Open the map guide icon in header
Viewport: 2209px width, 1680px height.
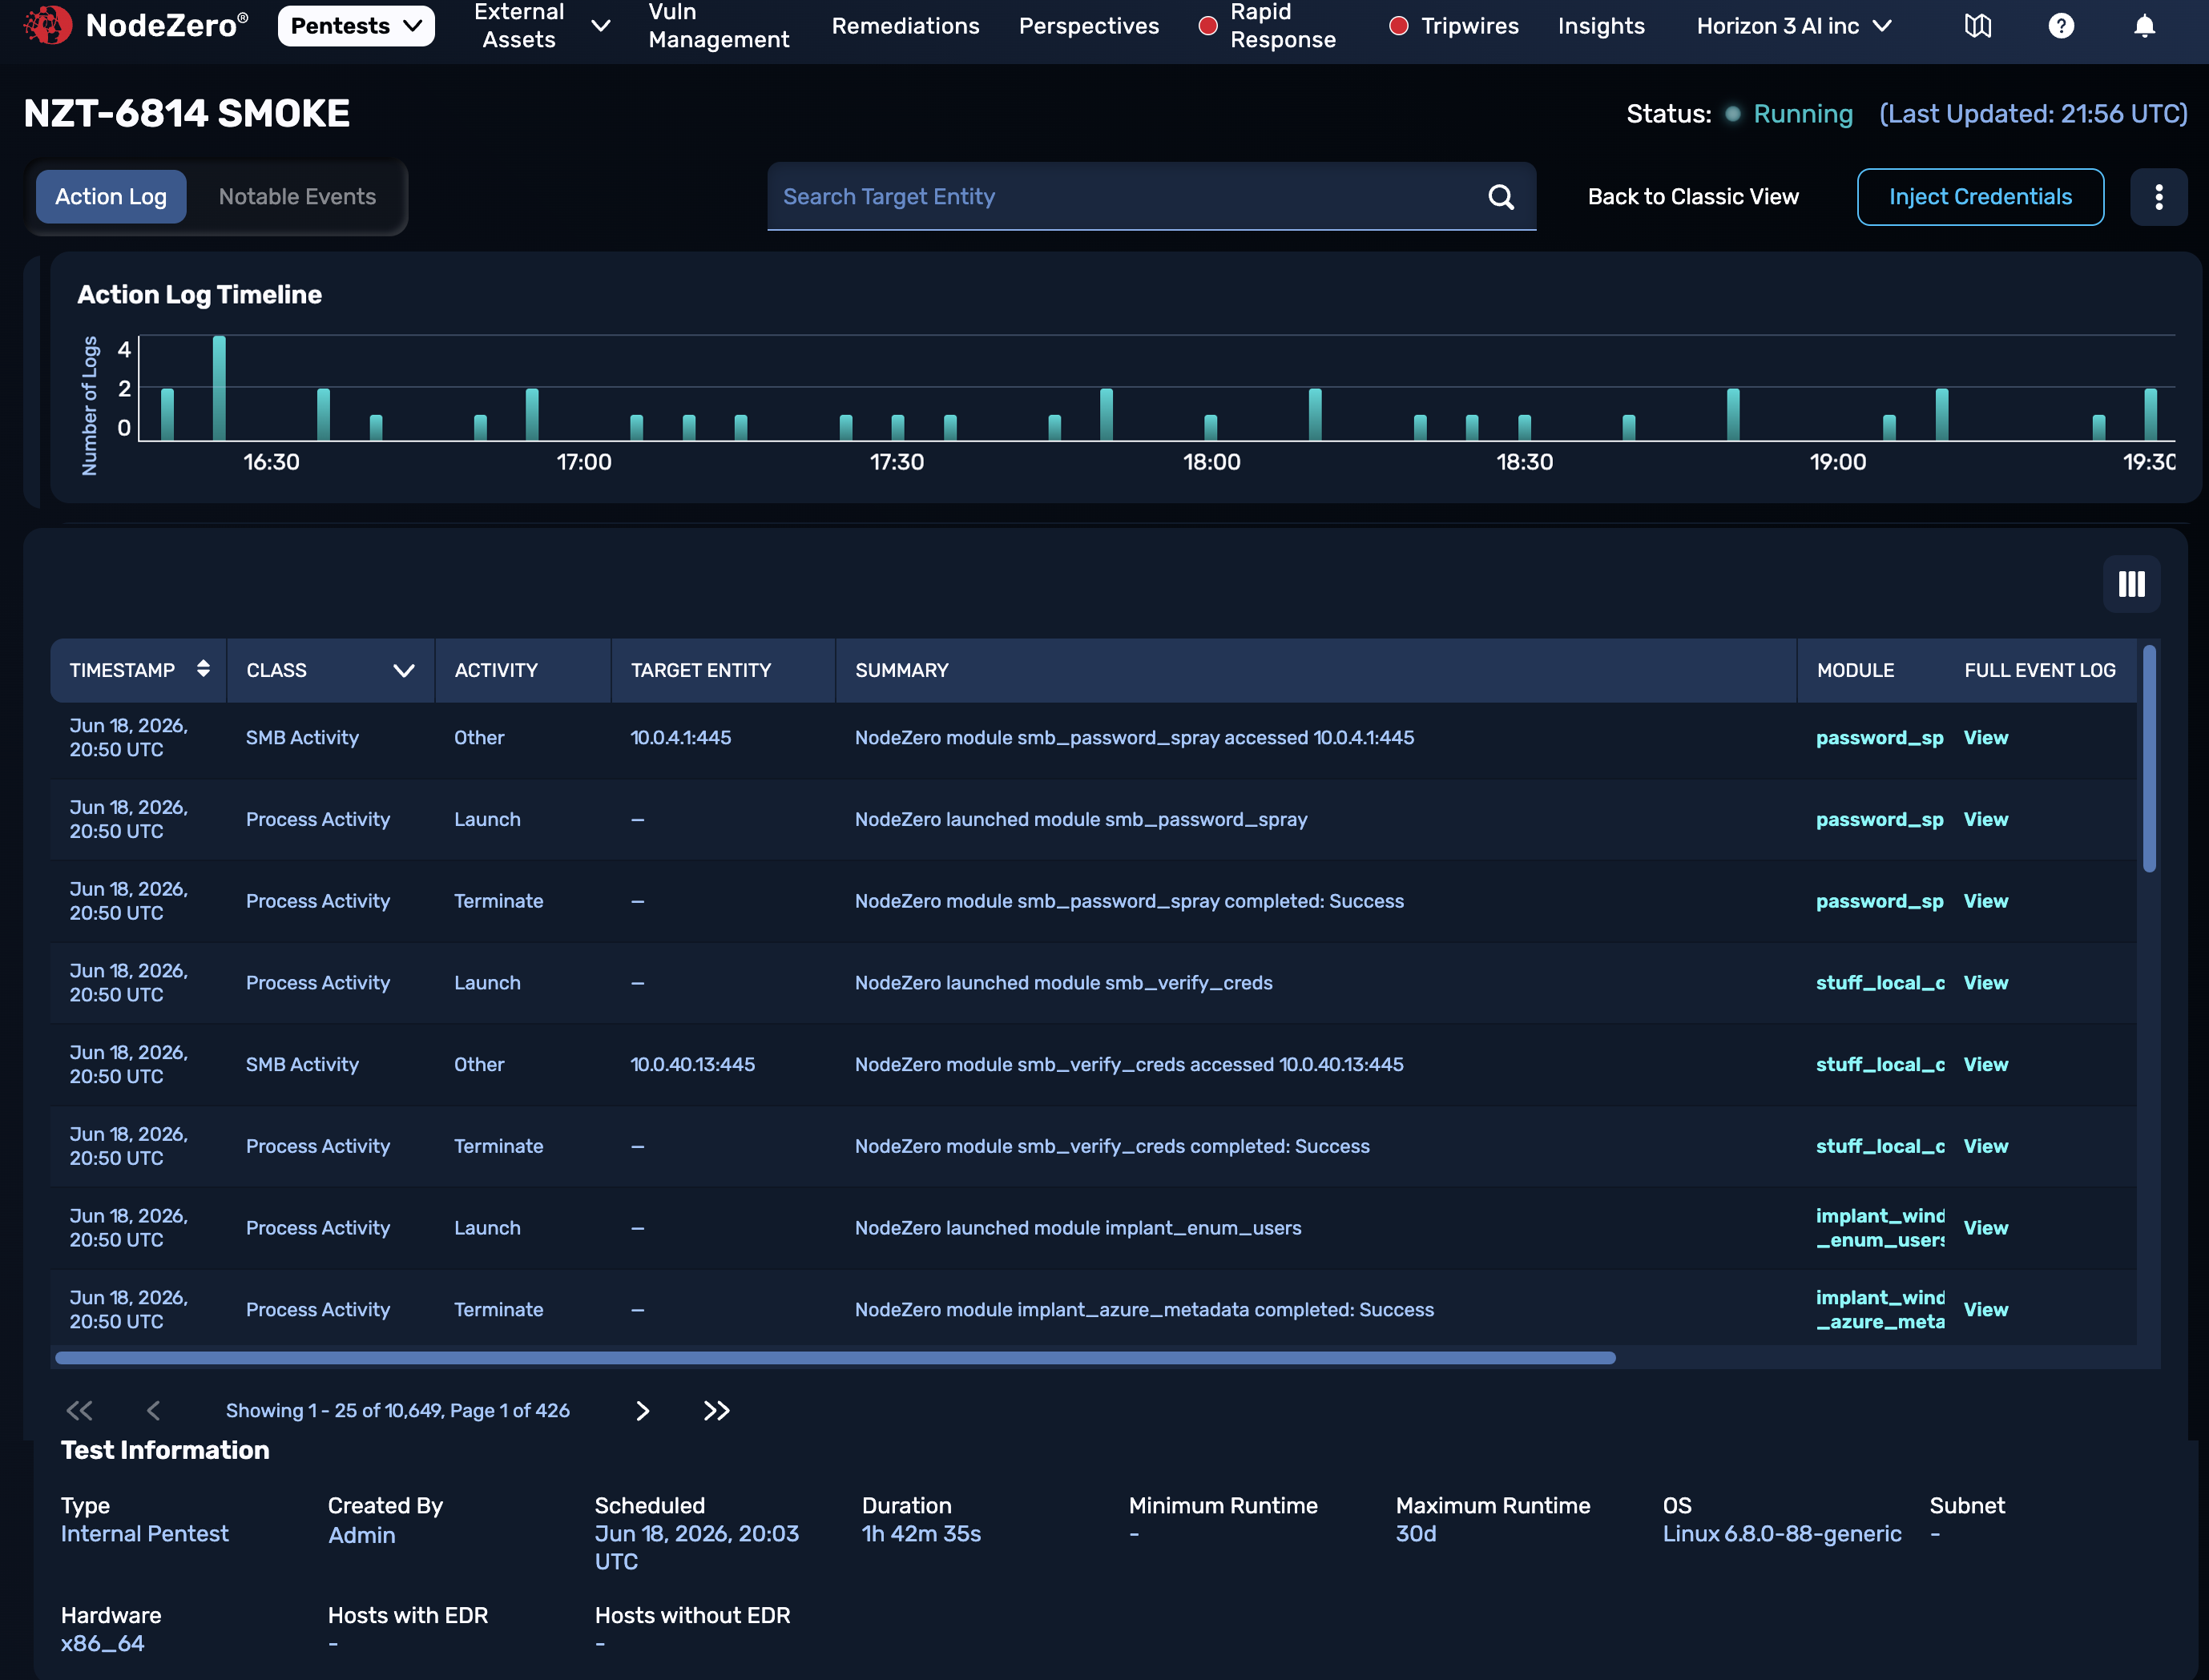pos(1977,26)
